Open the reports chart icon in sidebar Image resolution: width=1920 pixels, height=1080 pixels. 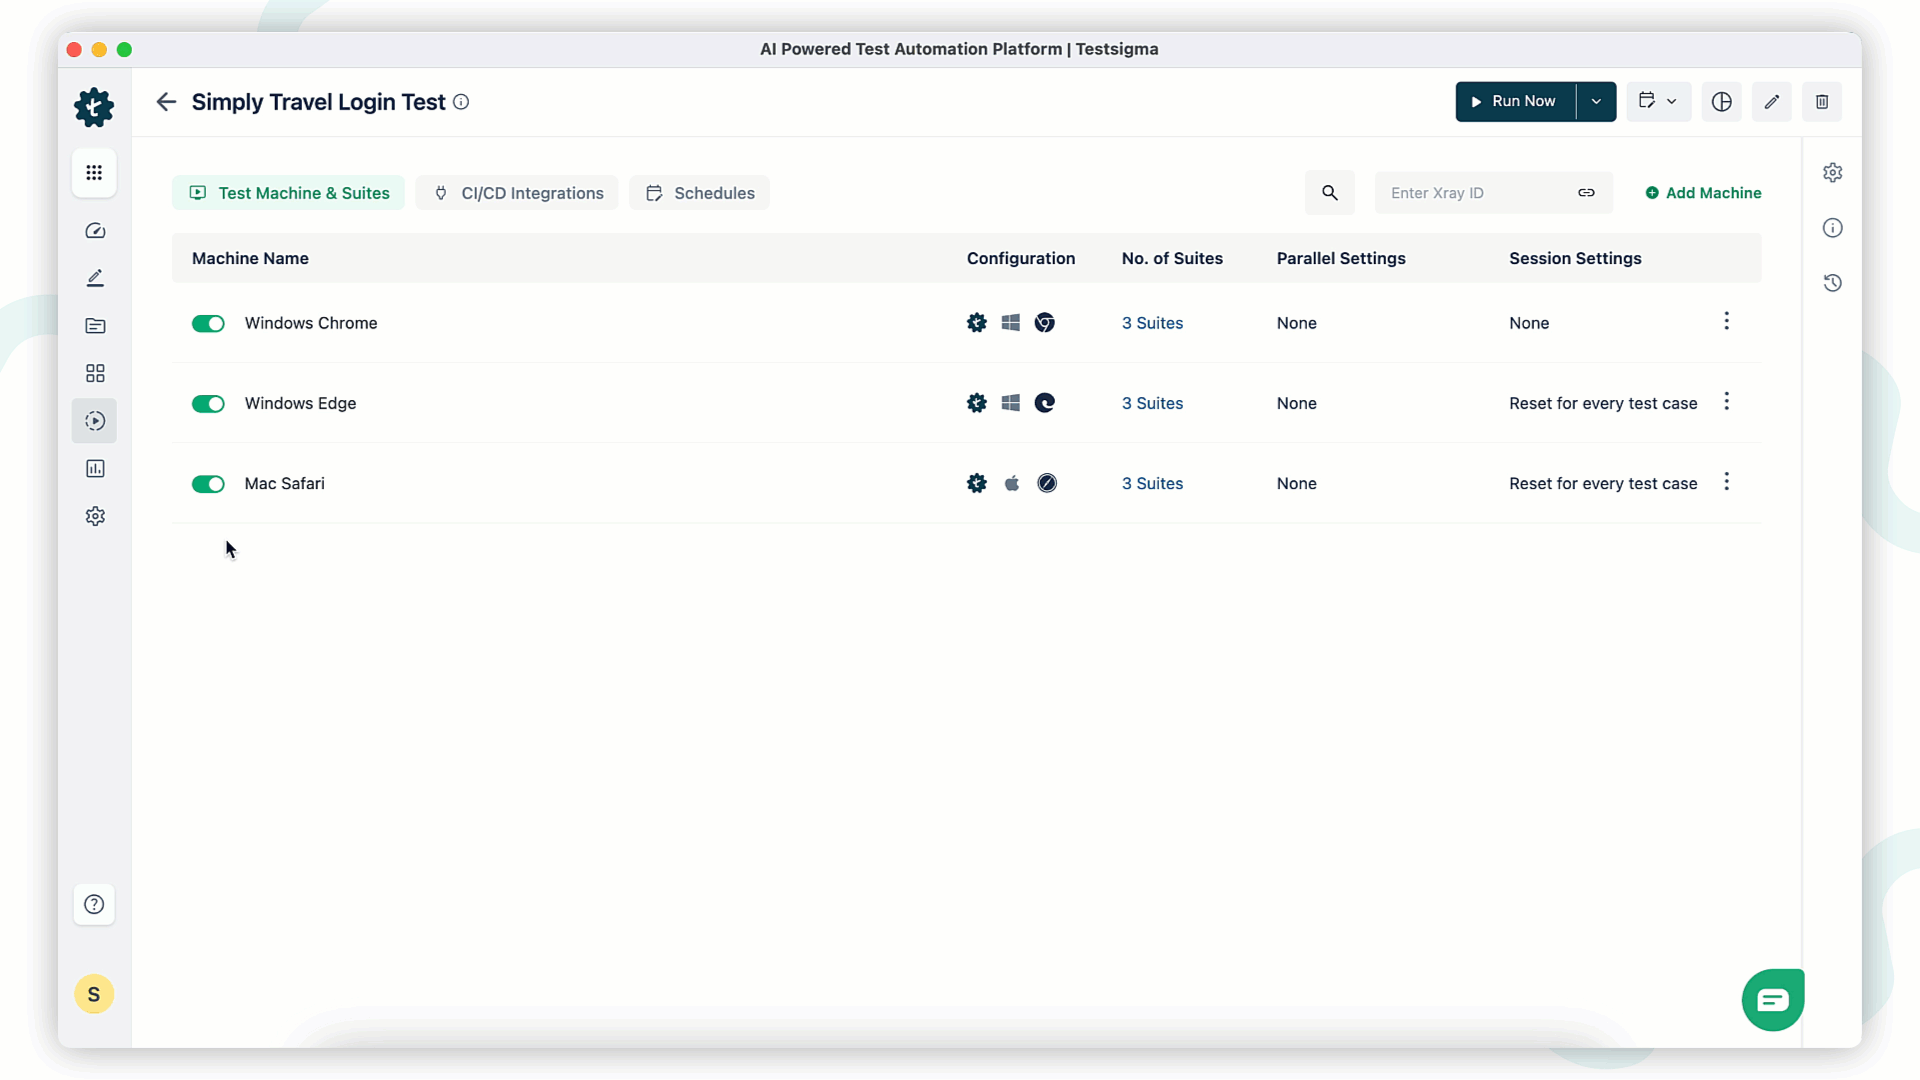pos(95,469)
